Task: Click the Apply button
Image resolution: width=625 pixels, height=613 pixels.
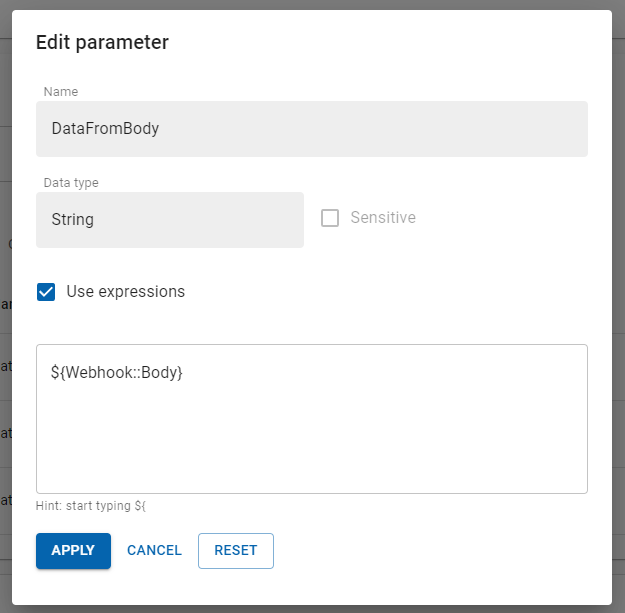Action: tap(73, 550)
